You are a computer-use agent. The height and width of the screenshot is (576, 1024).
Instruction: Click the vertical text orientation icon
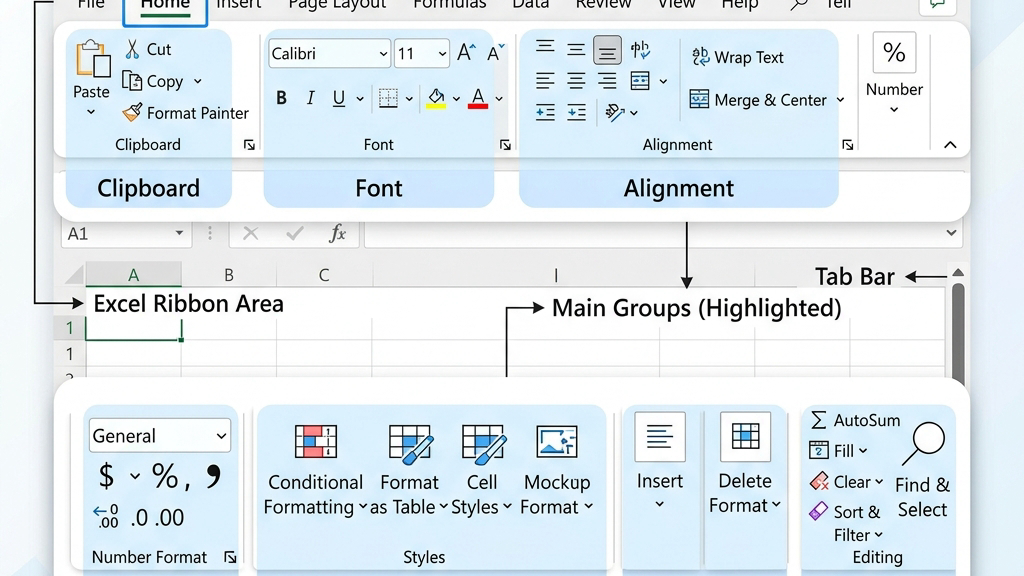tap(640, 49)
